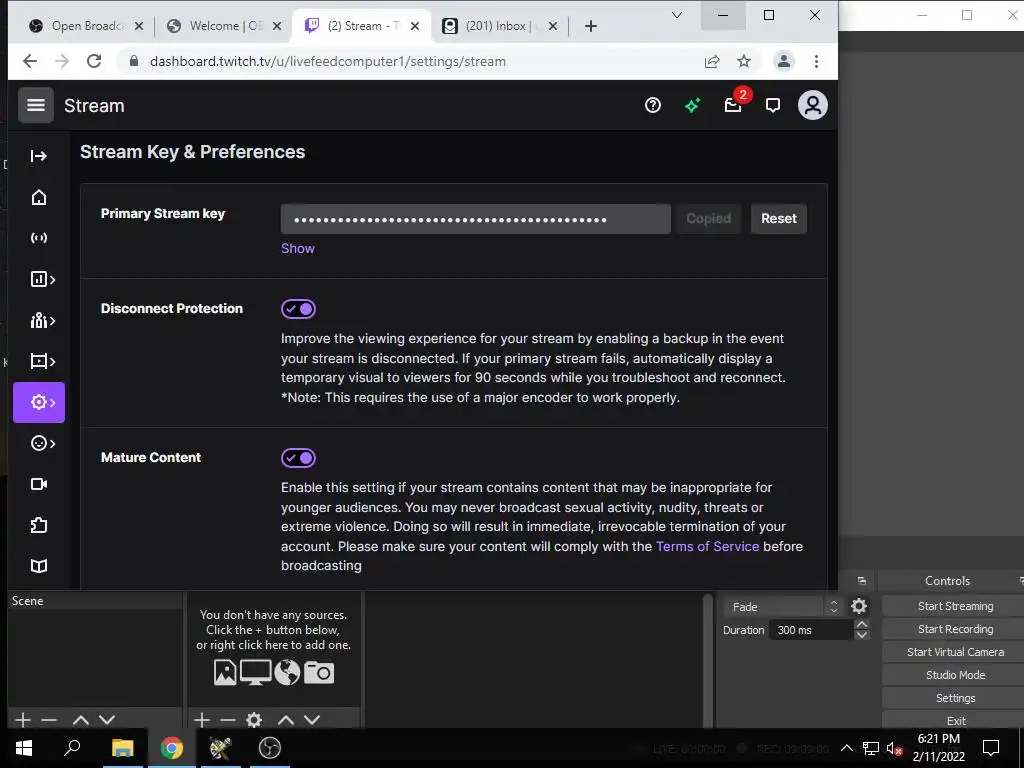This screenshot has width=1024, height=768.
Task: Open Chrome profile icon
Action: [x=783, y=61]
